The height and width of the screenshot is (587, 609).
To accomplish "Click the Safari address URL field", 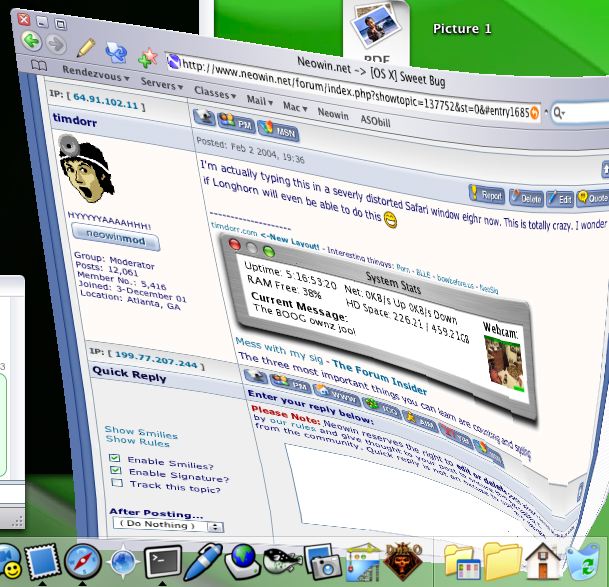I will [353, 87].
